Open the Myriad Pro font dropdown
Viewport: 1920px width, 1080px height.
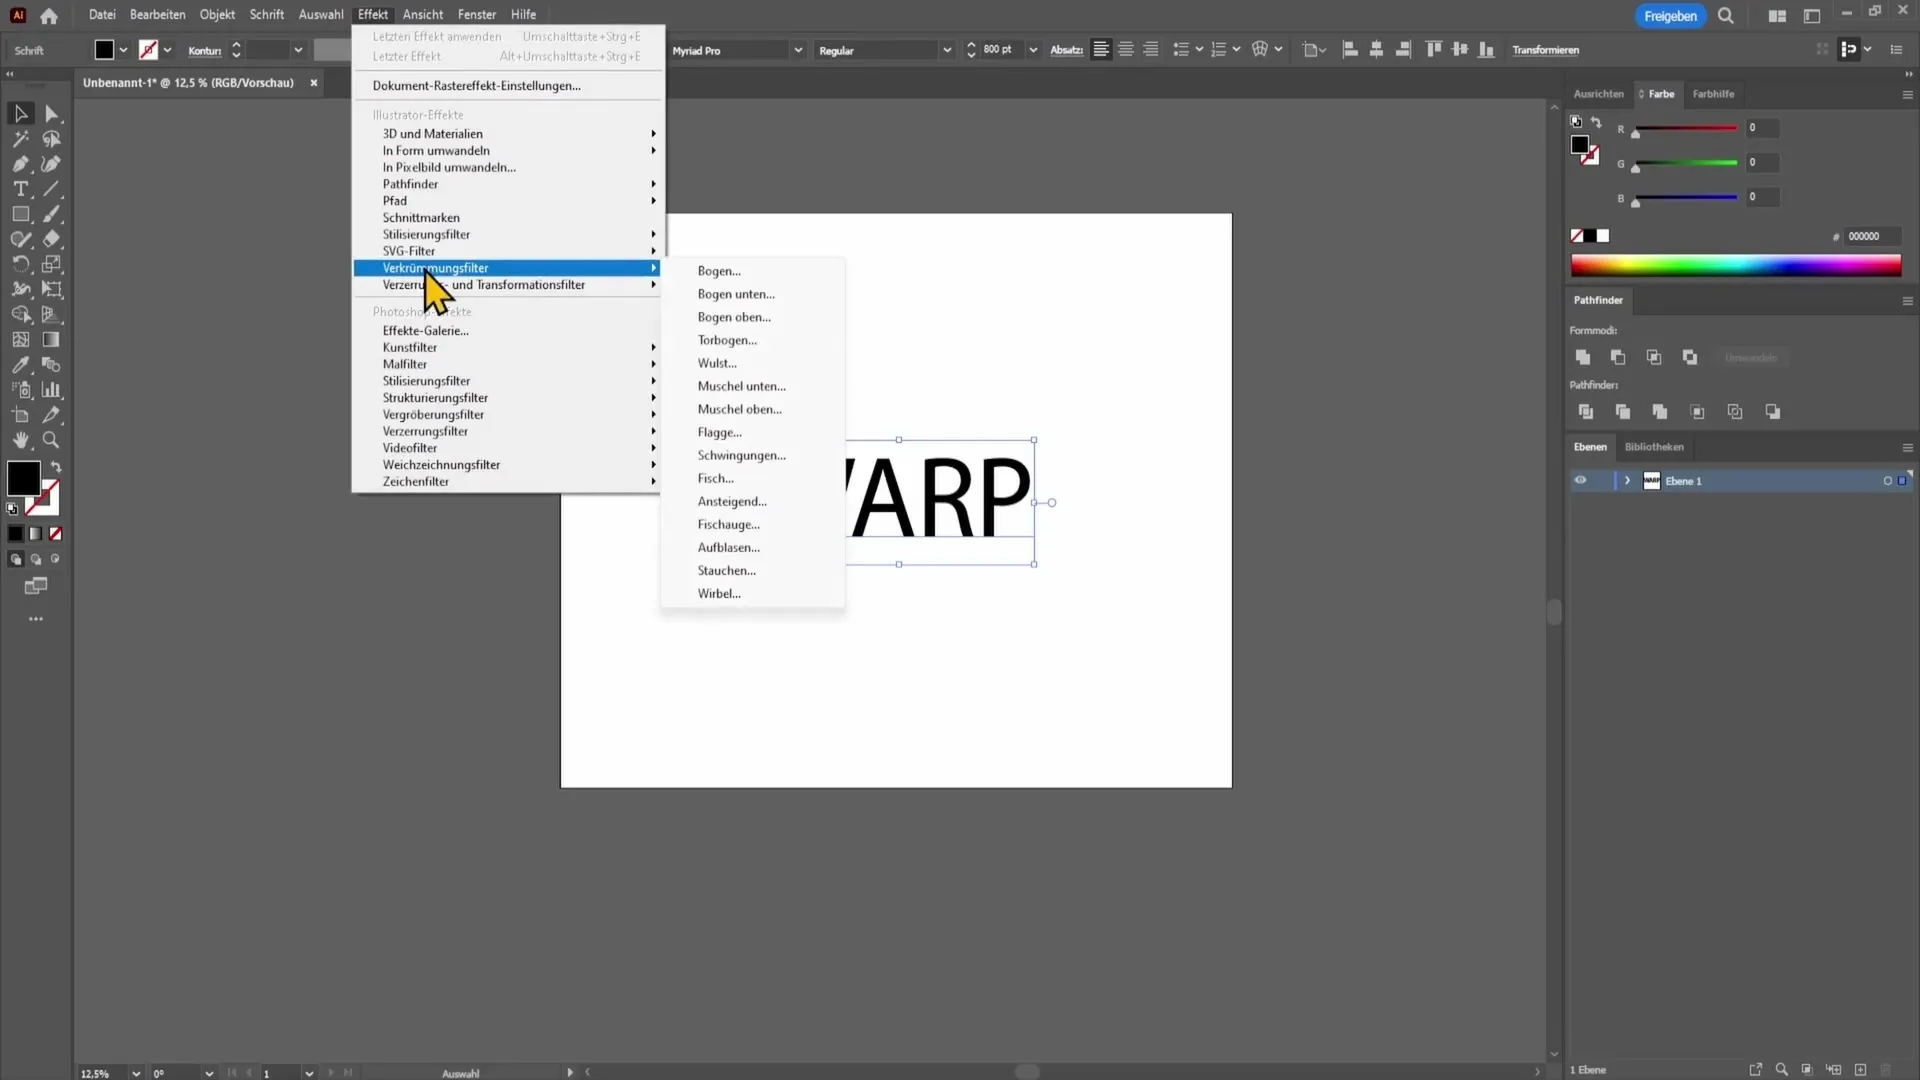(798, 50)
